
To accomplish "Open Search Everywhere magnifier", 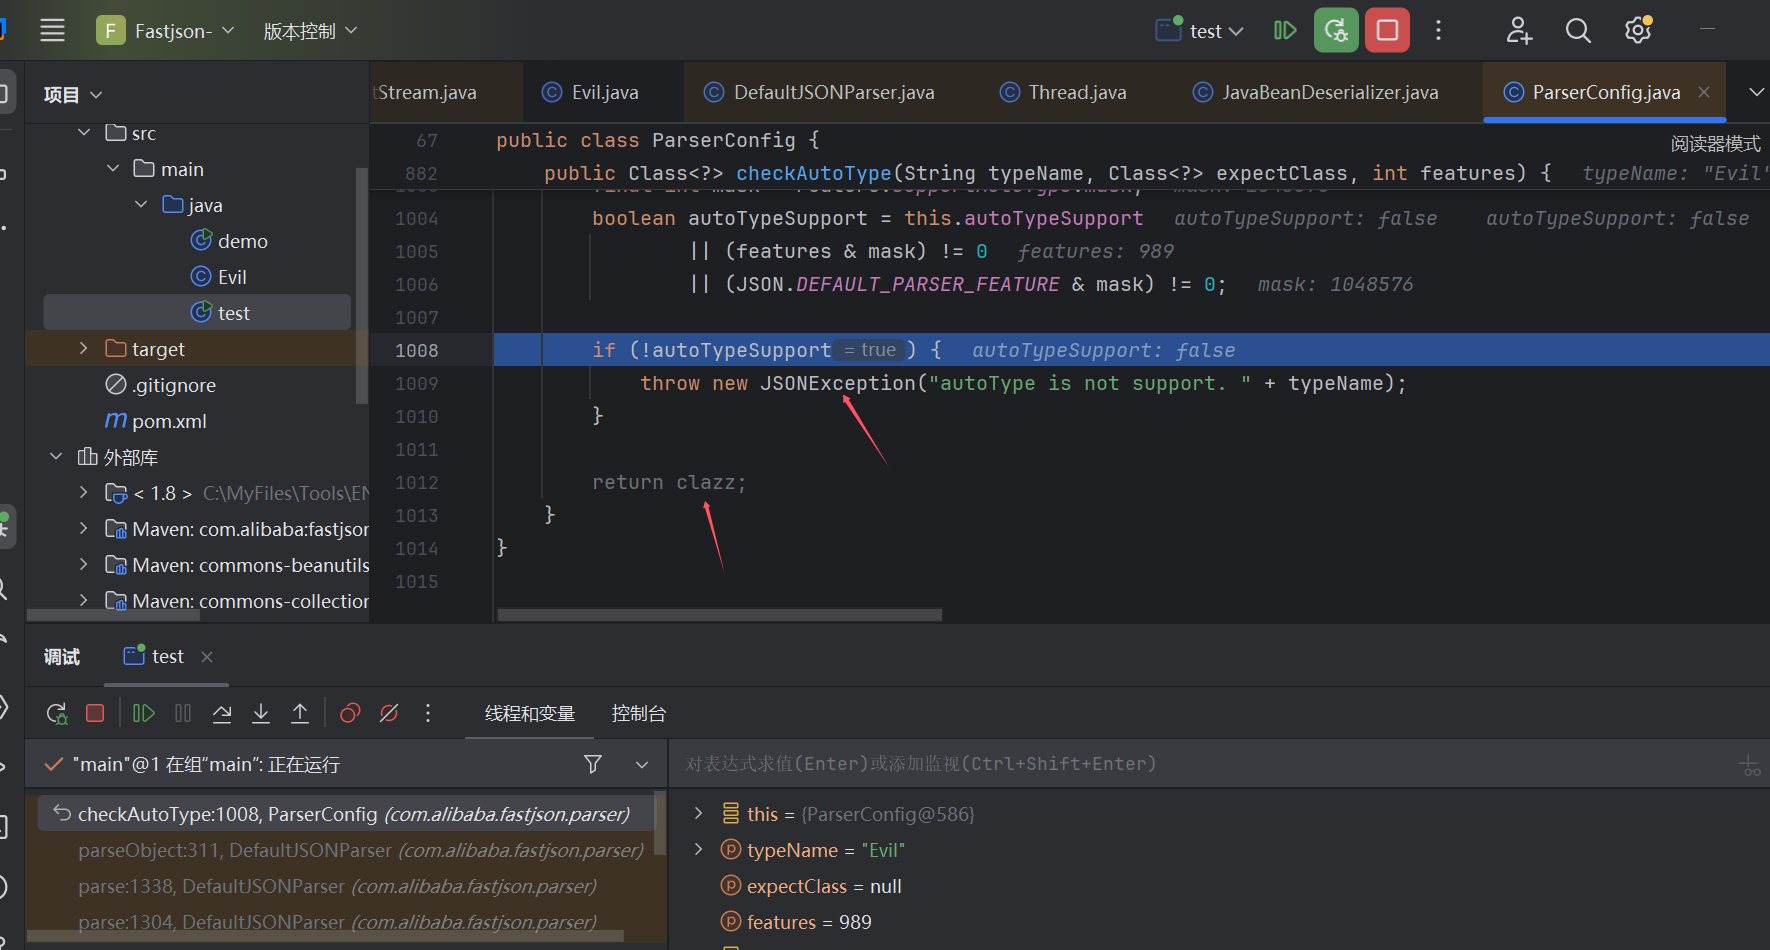I will point(1578,30).
